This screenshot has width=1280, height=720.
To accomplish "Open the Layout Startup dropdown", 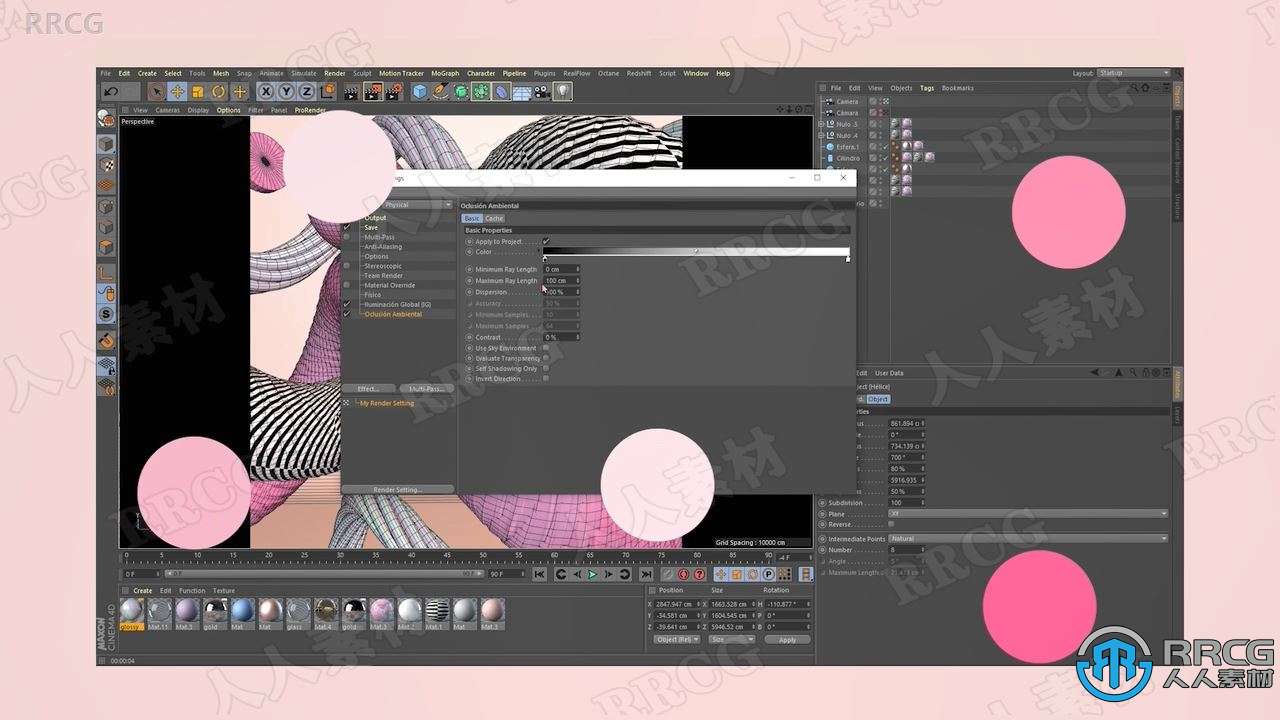I will tap(1133, 73).
